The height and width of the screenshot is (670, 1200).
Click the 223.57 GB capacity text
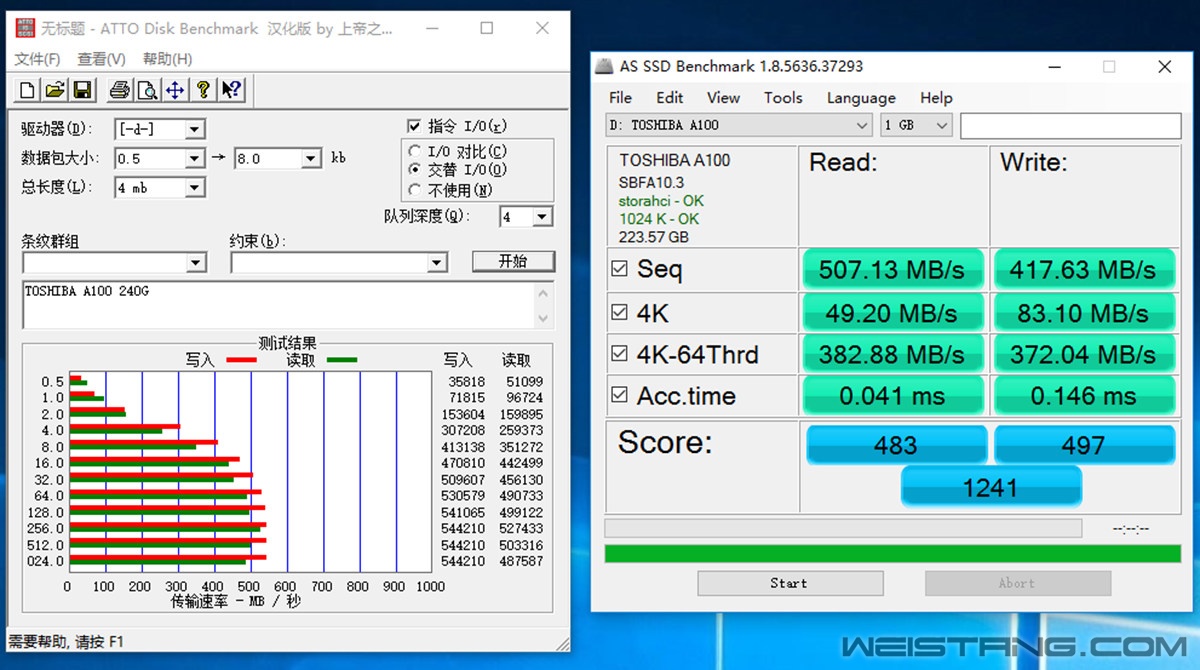pos(654,237)
